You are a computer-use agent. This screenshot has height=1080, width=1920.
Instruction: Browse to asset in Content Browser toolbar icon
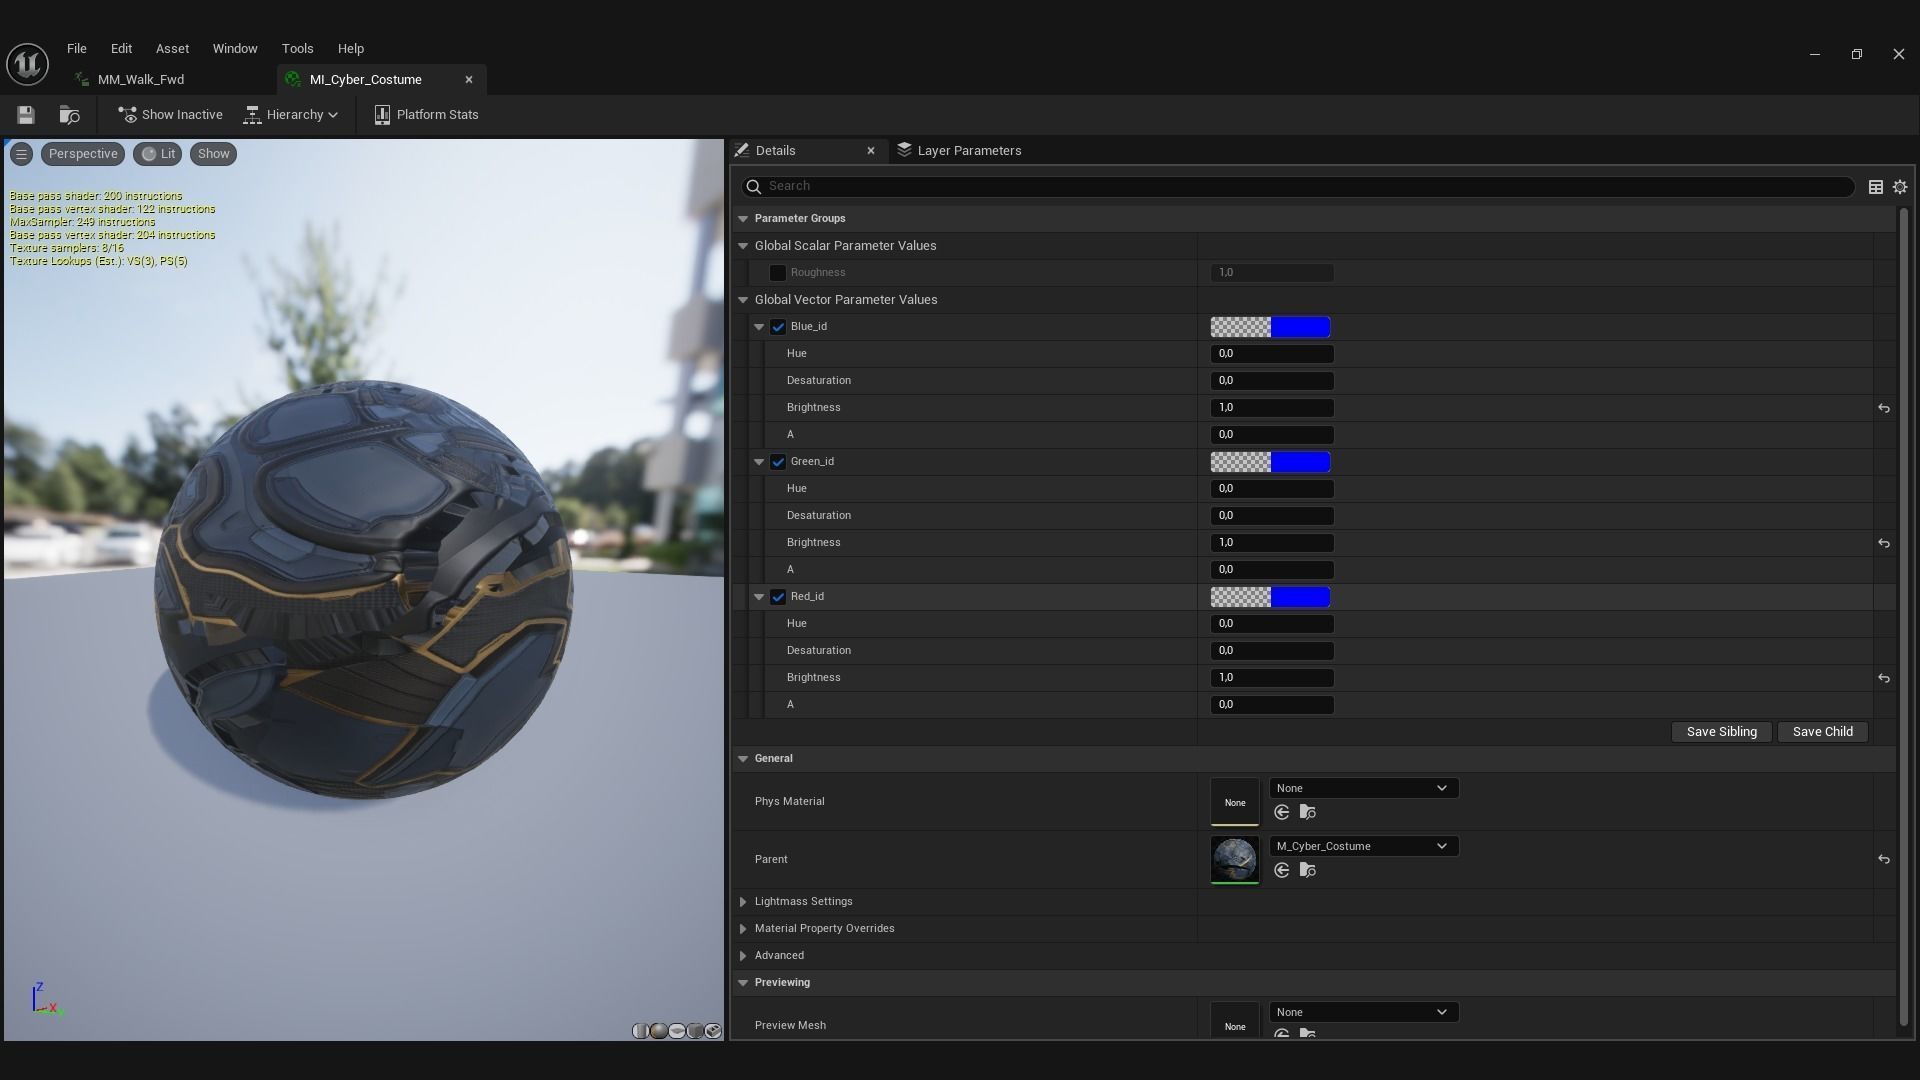tap(69, 115)
